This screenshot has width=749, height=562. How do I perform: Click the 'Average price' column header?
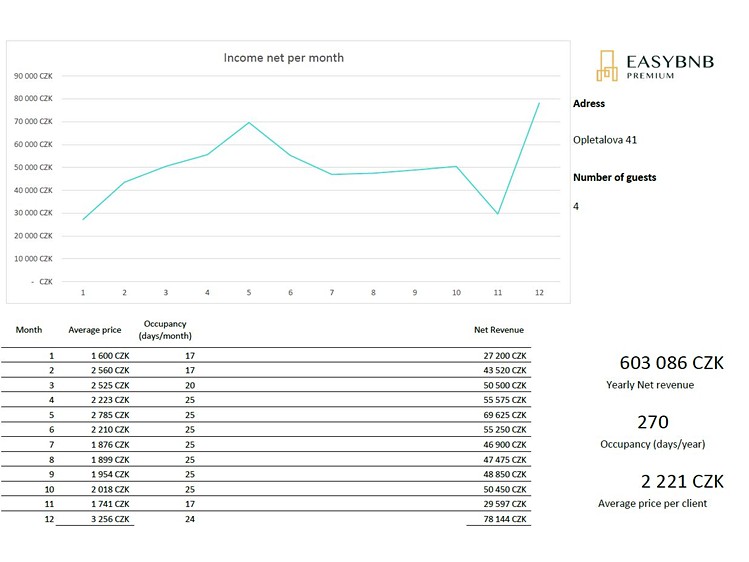(x=95, y=330)
